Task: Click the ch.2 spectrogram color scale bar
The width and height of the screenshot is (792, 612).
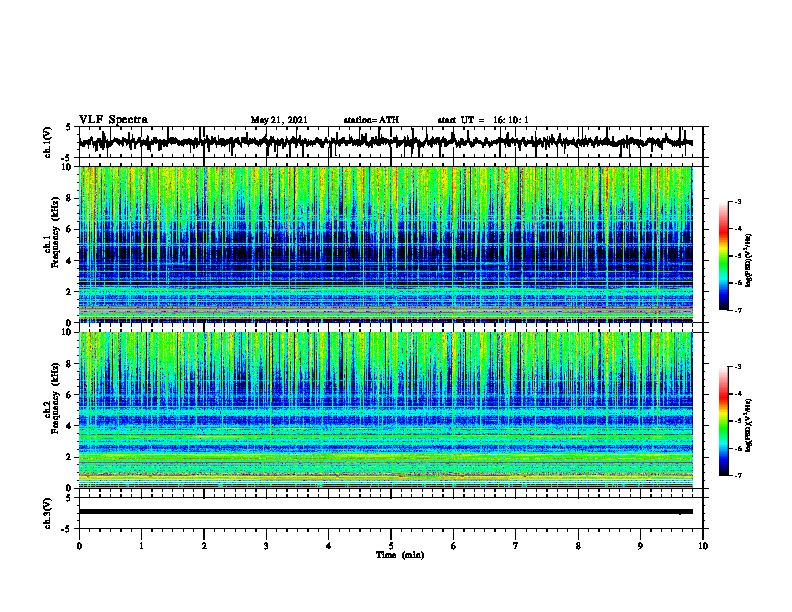Action: pos(723,421)
